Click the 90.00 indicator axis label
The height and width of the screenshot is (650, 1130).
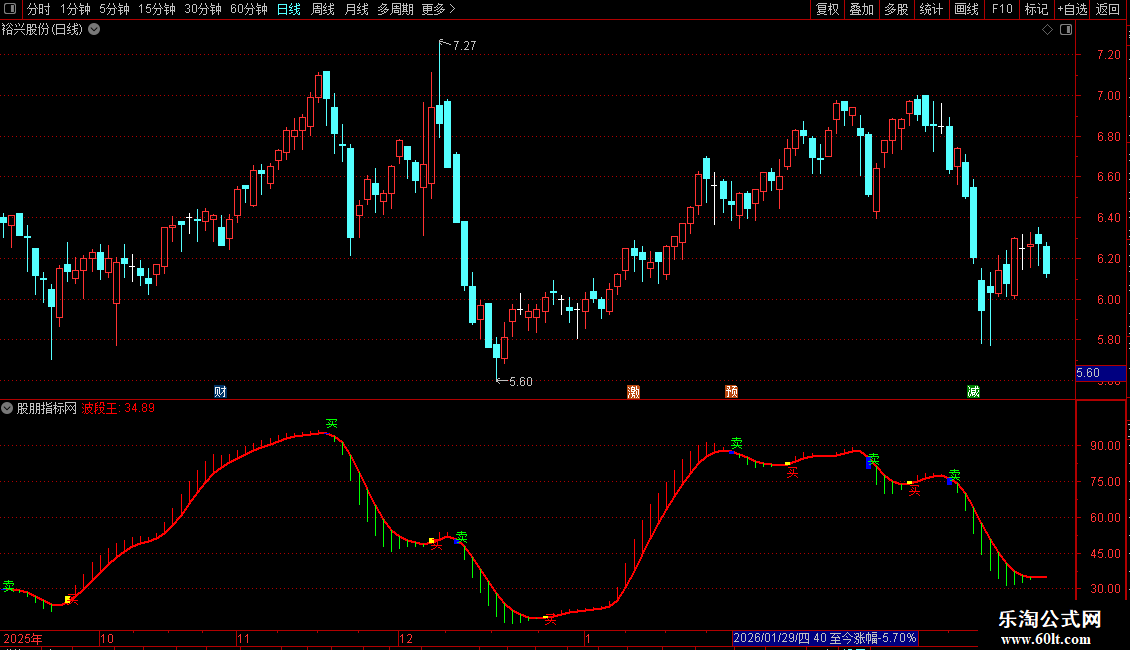(1105, 446)
